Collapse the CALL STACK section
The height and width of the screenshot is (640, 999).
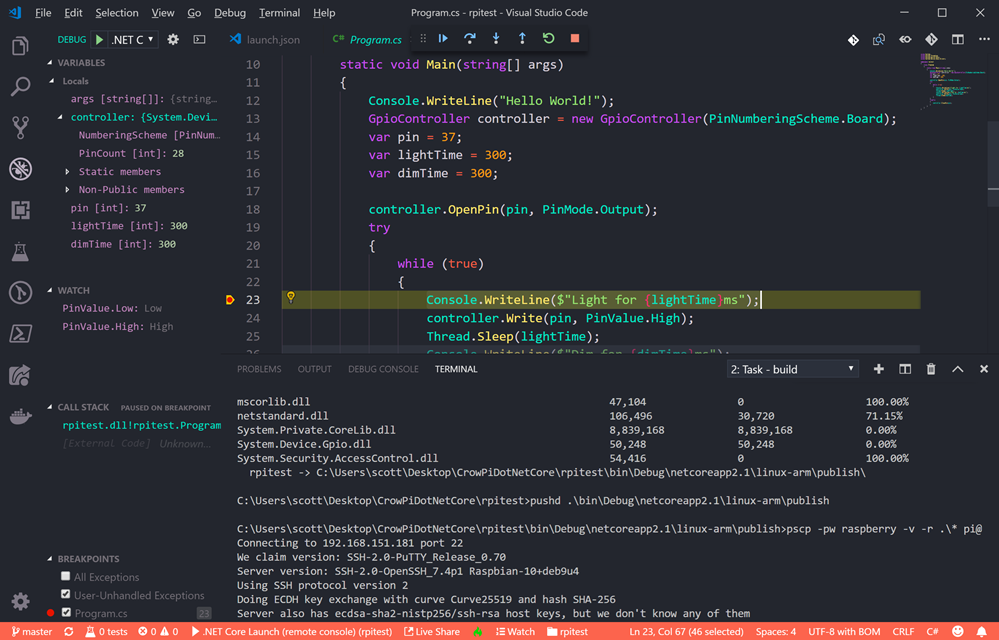pyautogui.click(x=50, y=407)
